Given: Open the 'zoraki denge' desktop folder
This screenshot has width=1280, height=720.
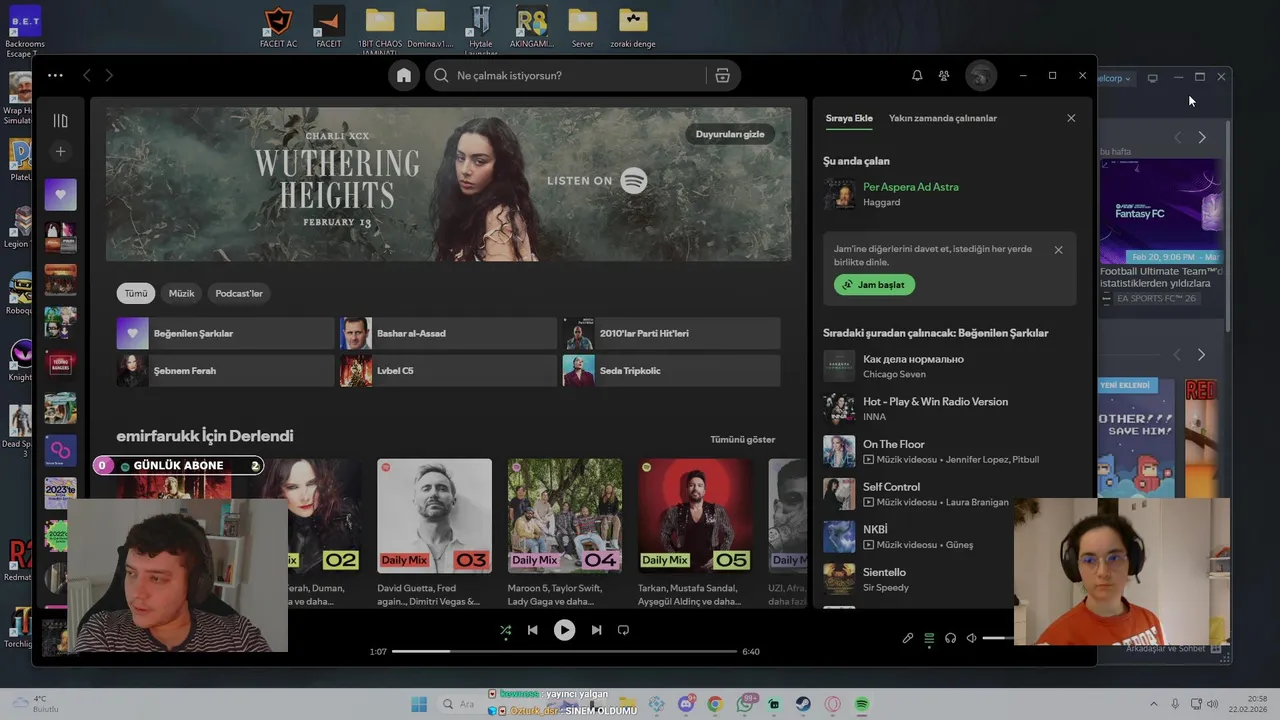Looking at the screenshot, I should tap(633, 28).
